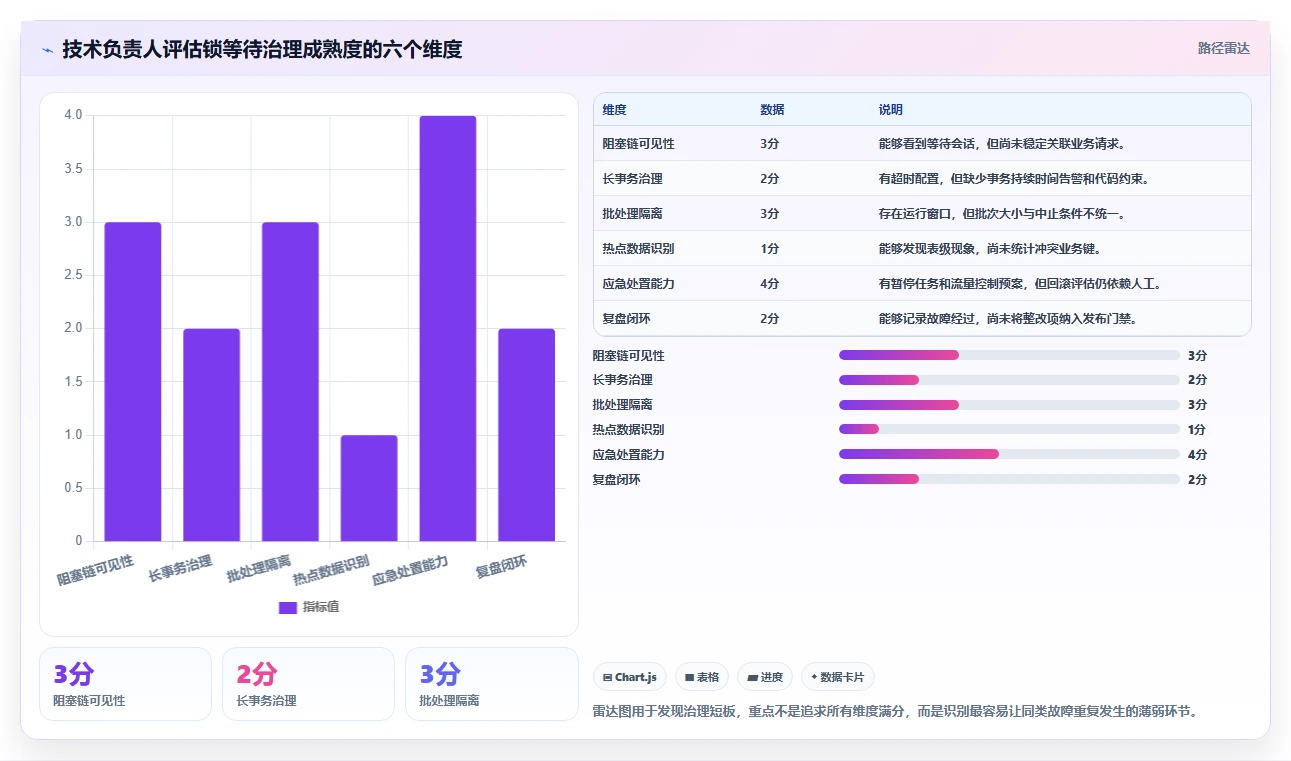This screenshot has height=761, width=1291.
Task: Click the 进度 chip
Action: click(765, 677)
